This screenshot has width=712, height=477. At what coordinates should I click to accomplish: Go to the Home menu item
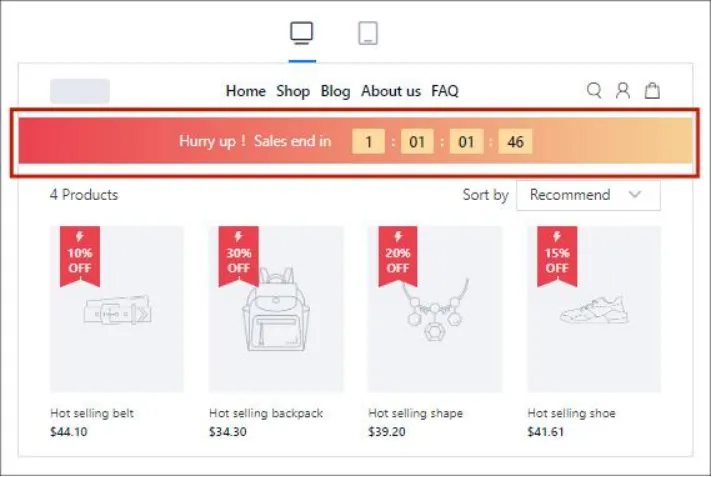tap(246, 91)
